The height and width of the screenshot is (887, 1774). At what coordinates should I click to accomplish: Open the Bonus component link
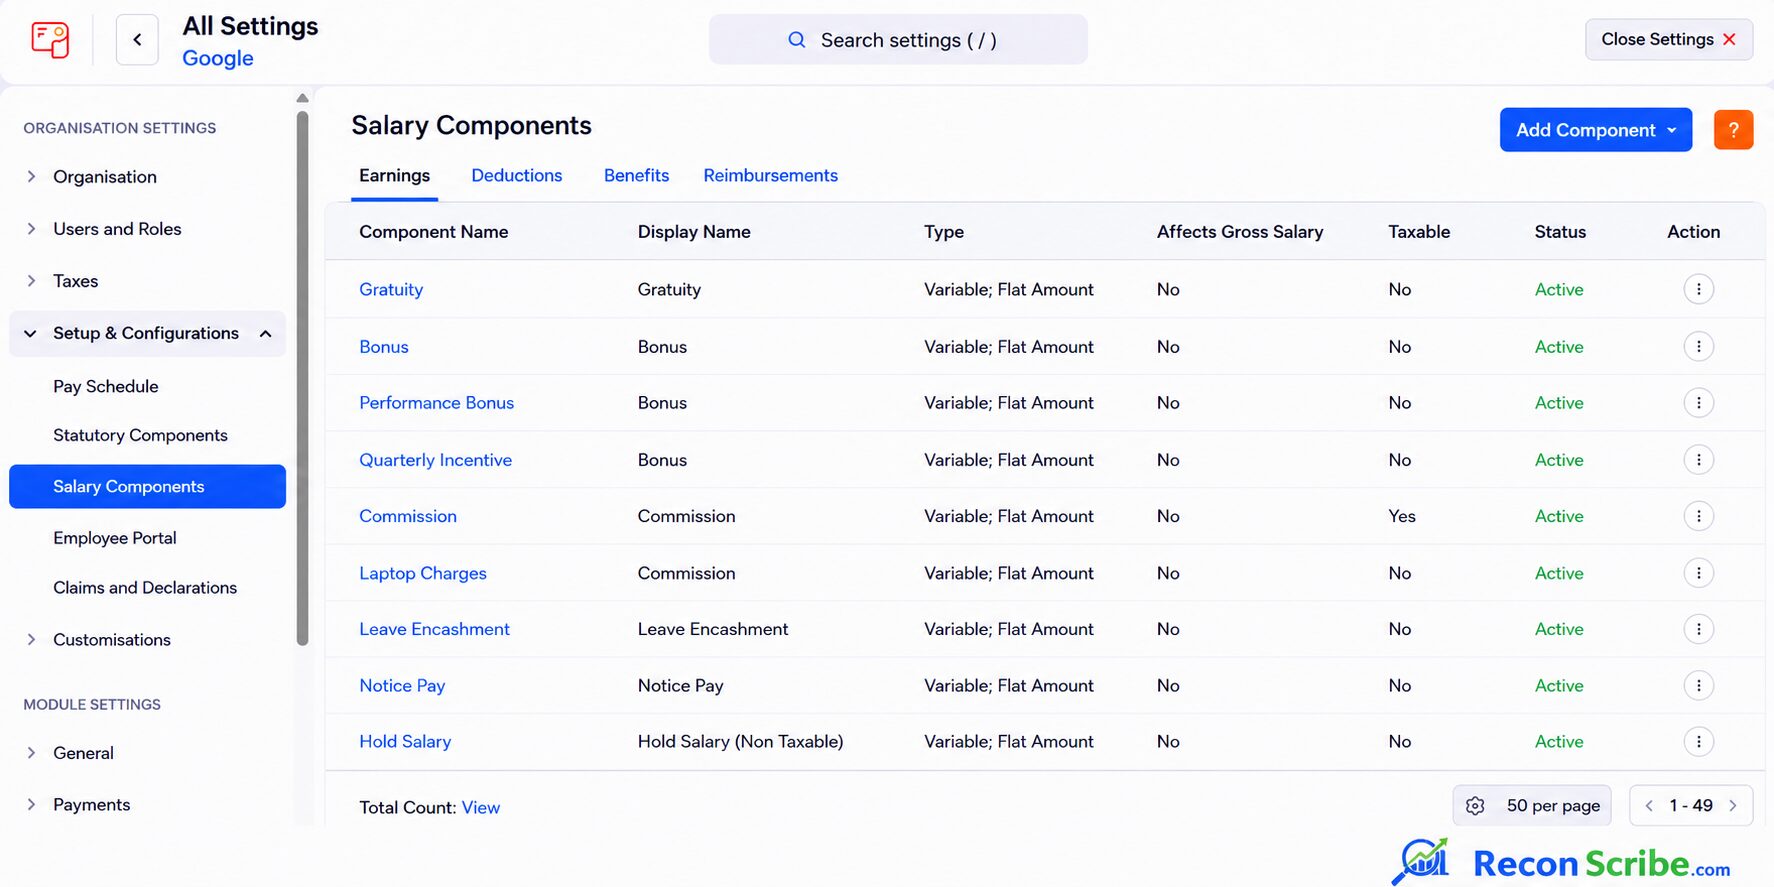pyautogui.click(x=384, y=346)
